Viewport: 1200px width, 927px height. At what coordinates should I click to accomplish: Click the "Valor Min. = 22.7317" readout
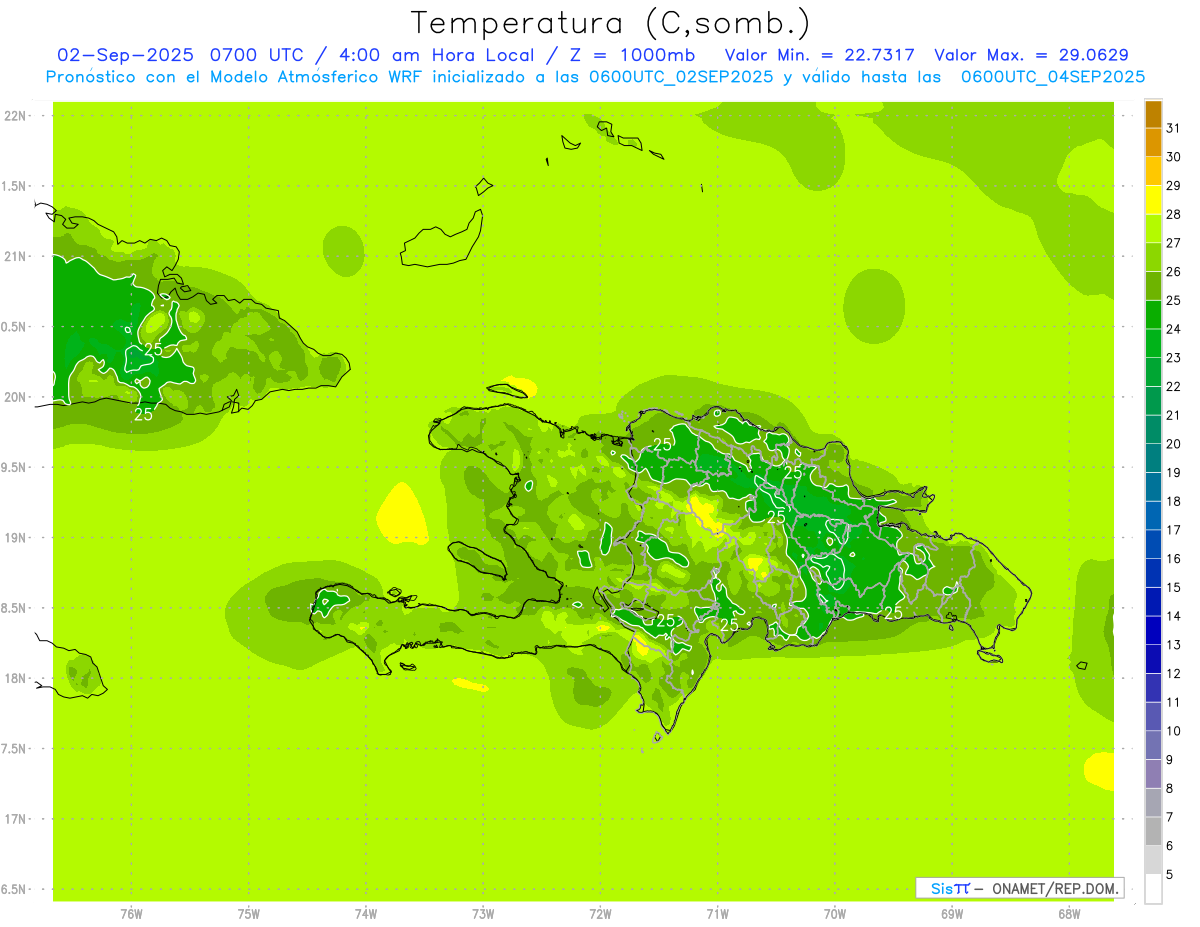pyautogui.click(x=819, y=55)
